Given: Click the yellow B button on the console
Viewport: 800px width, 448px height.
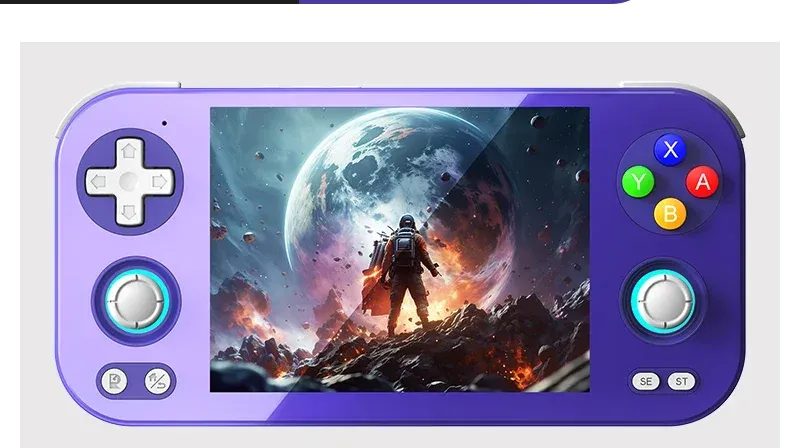Looking at the screenshot, I should click(x=670, y=214).
